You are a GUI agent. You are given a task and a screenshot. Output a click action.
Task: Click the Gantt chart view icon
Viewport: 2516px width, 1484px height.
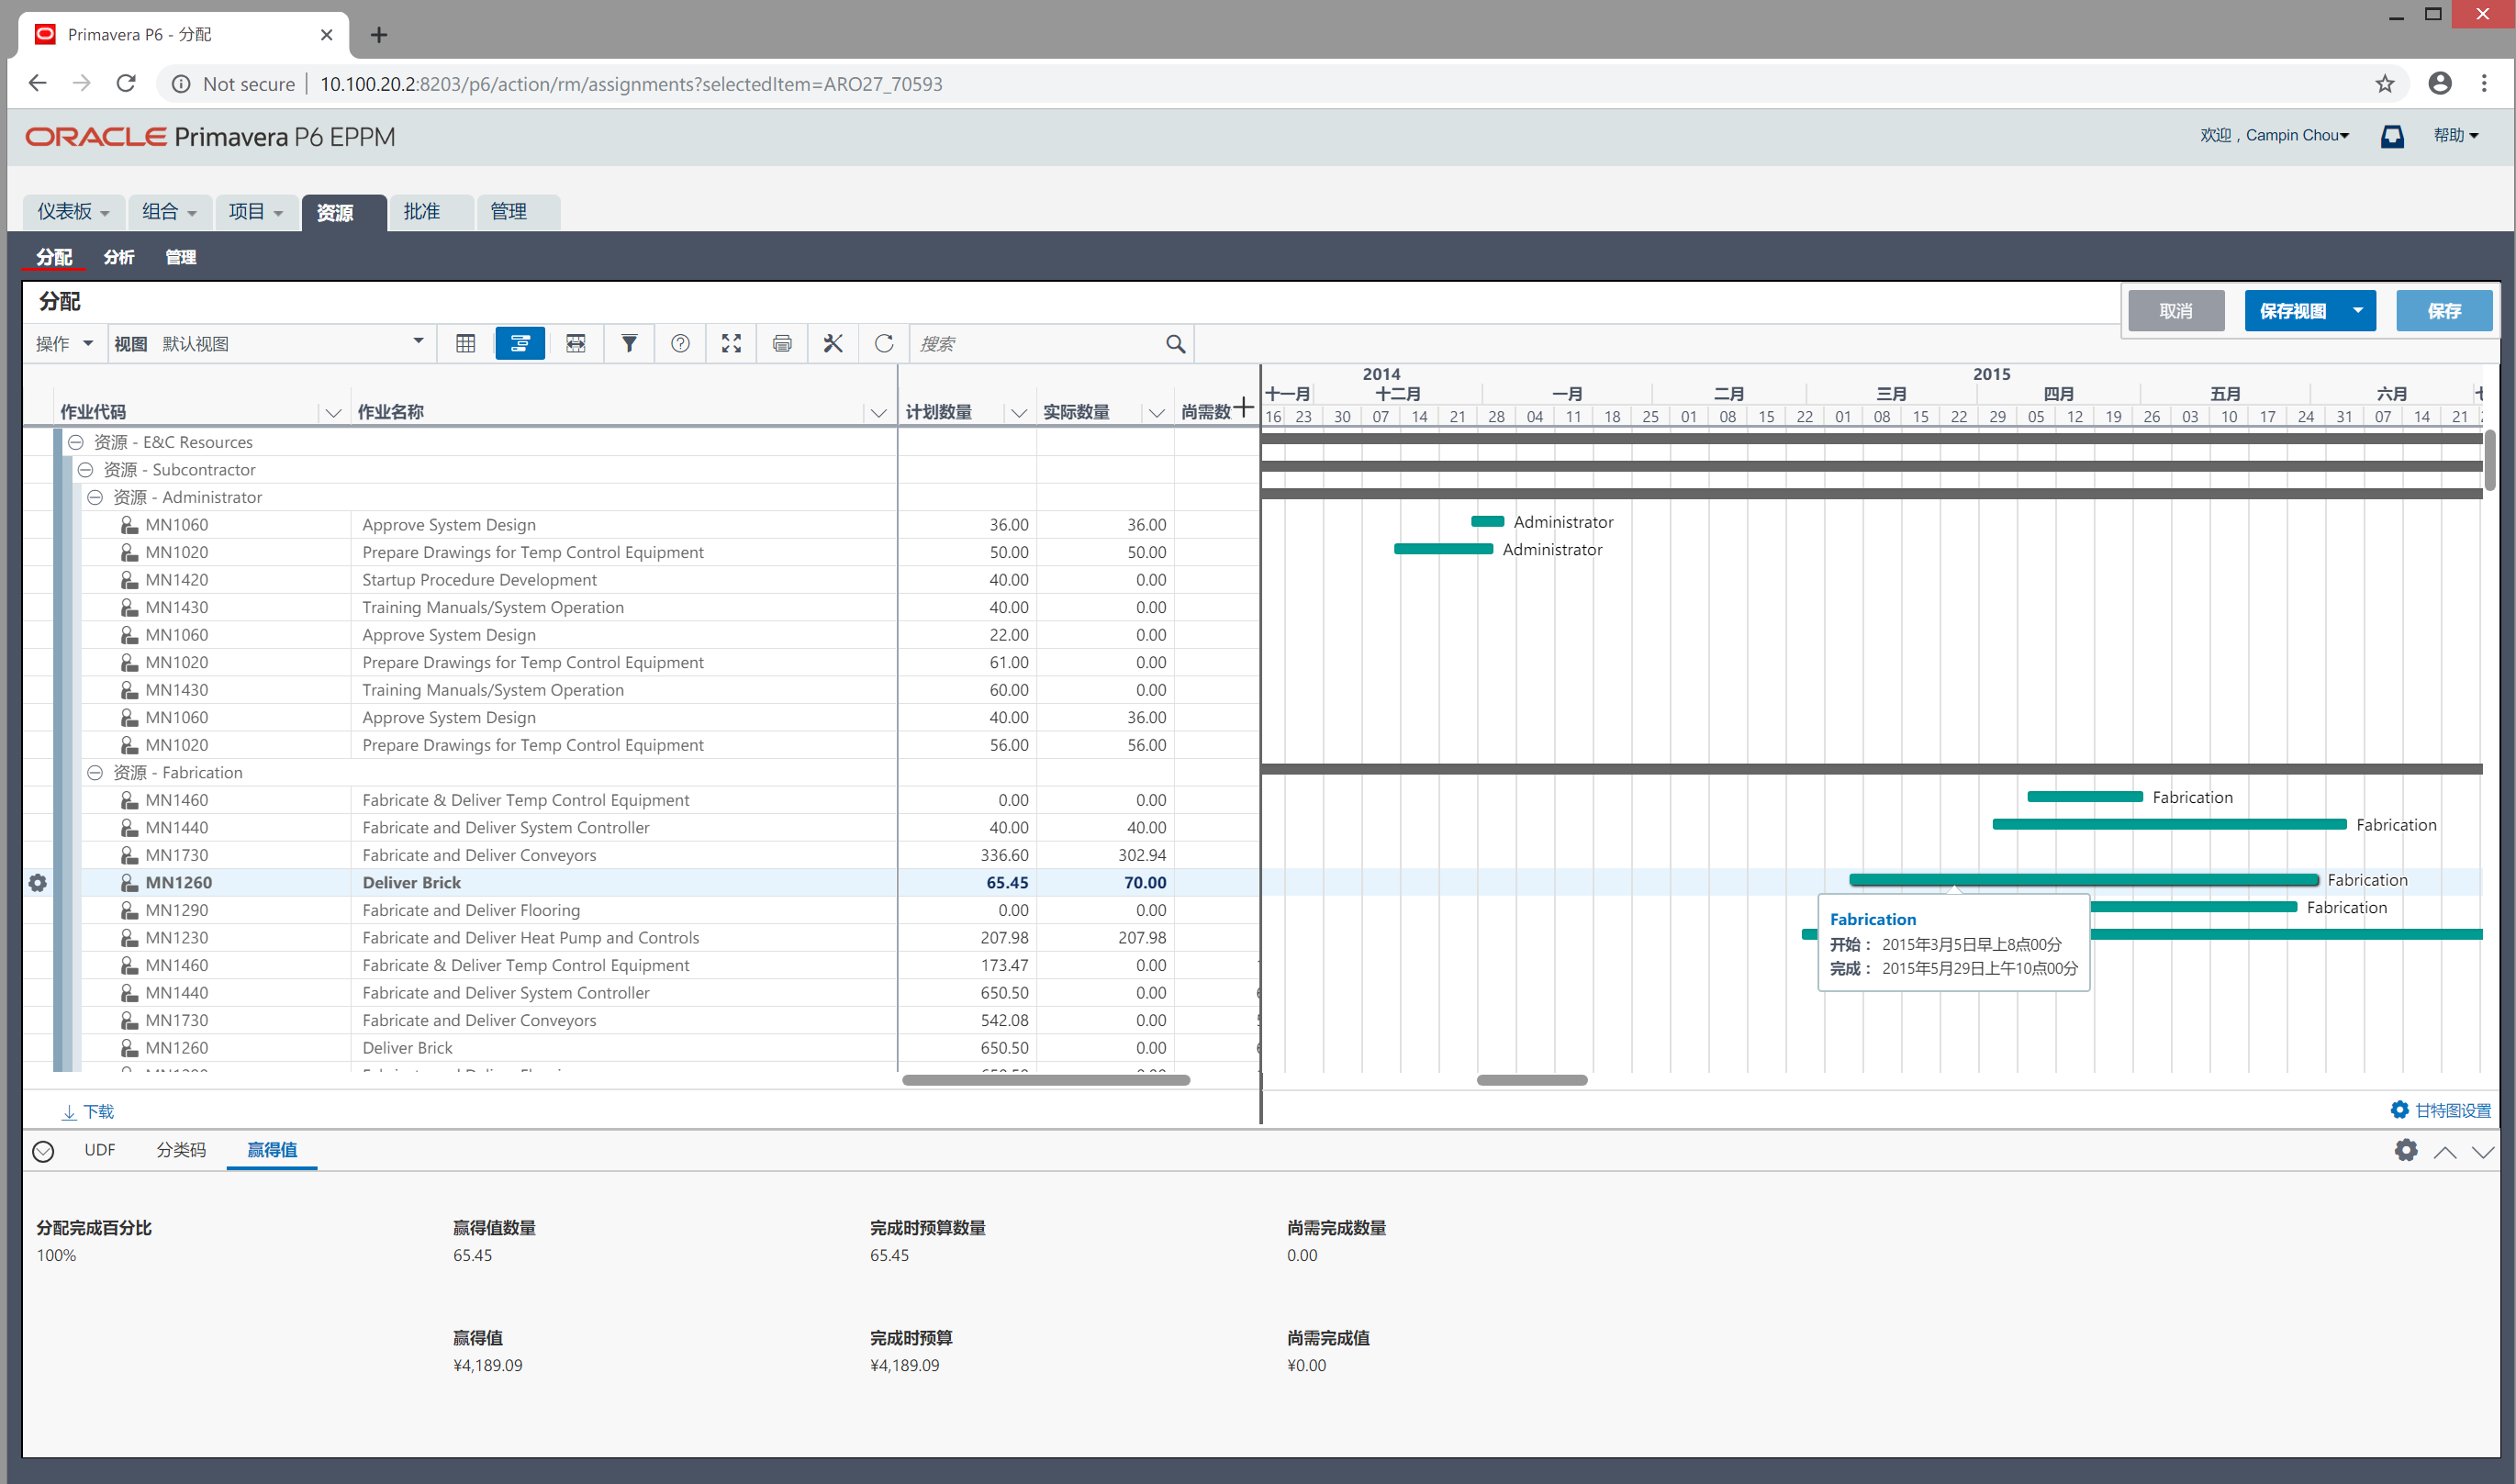(x=520, y=343)
